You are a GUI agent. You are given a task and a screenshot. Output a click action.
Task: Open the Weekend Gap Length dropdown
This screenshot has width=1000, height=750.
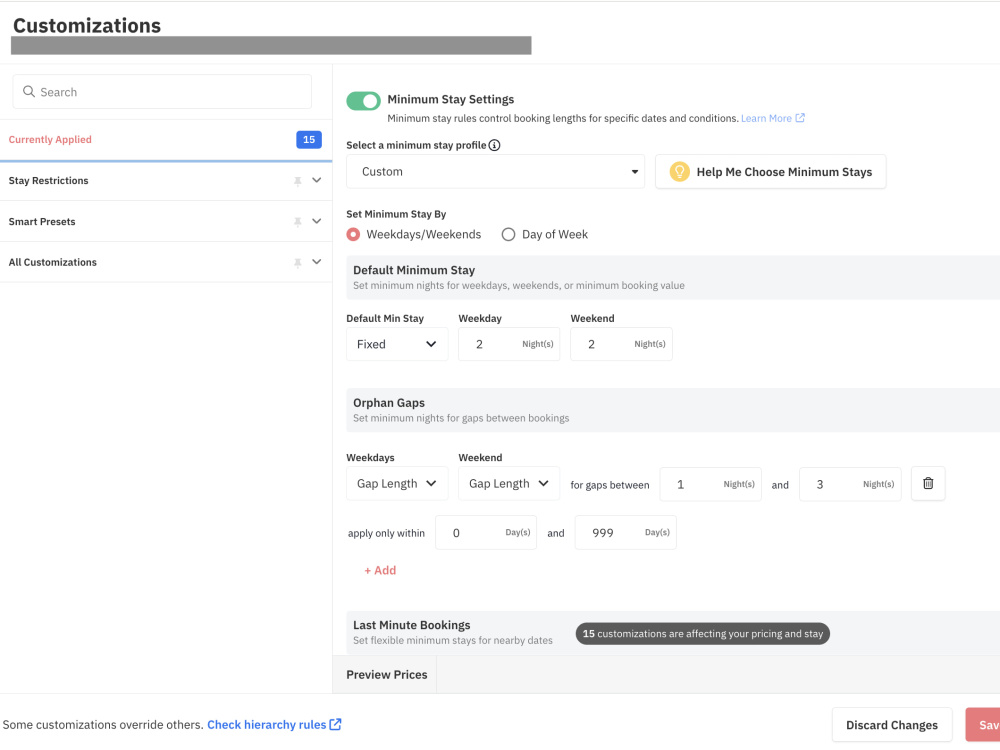pos(509,483)
